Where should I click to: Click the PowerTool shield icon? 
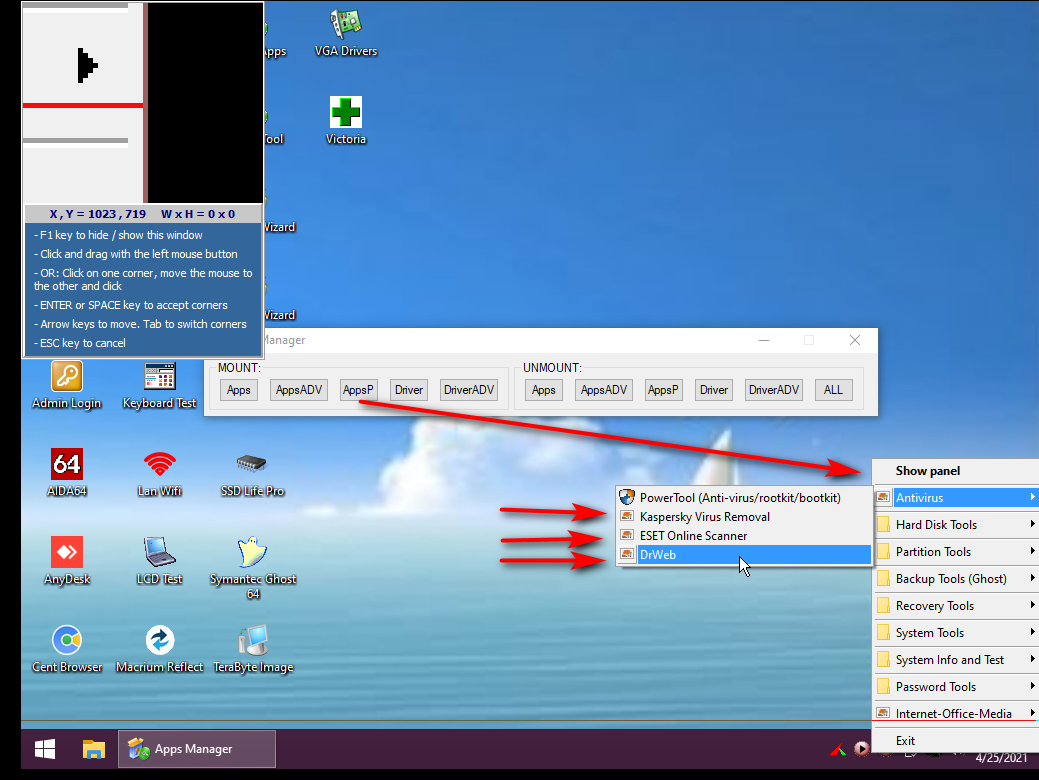627,497
